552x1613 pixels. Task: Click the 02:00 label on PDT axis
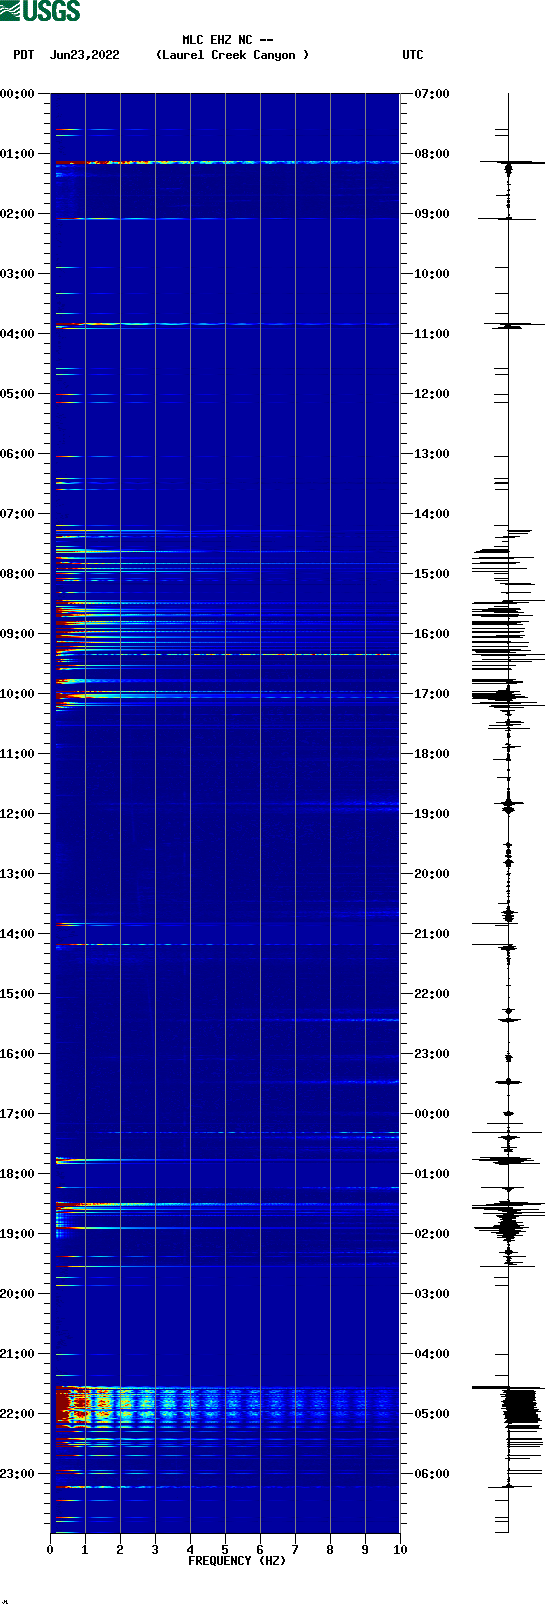pyautogui.click(x=18, y=214)
